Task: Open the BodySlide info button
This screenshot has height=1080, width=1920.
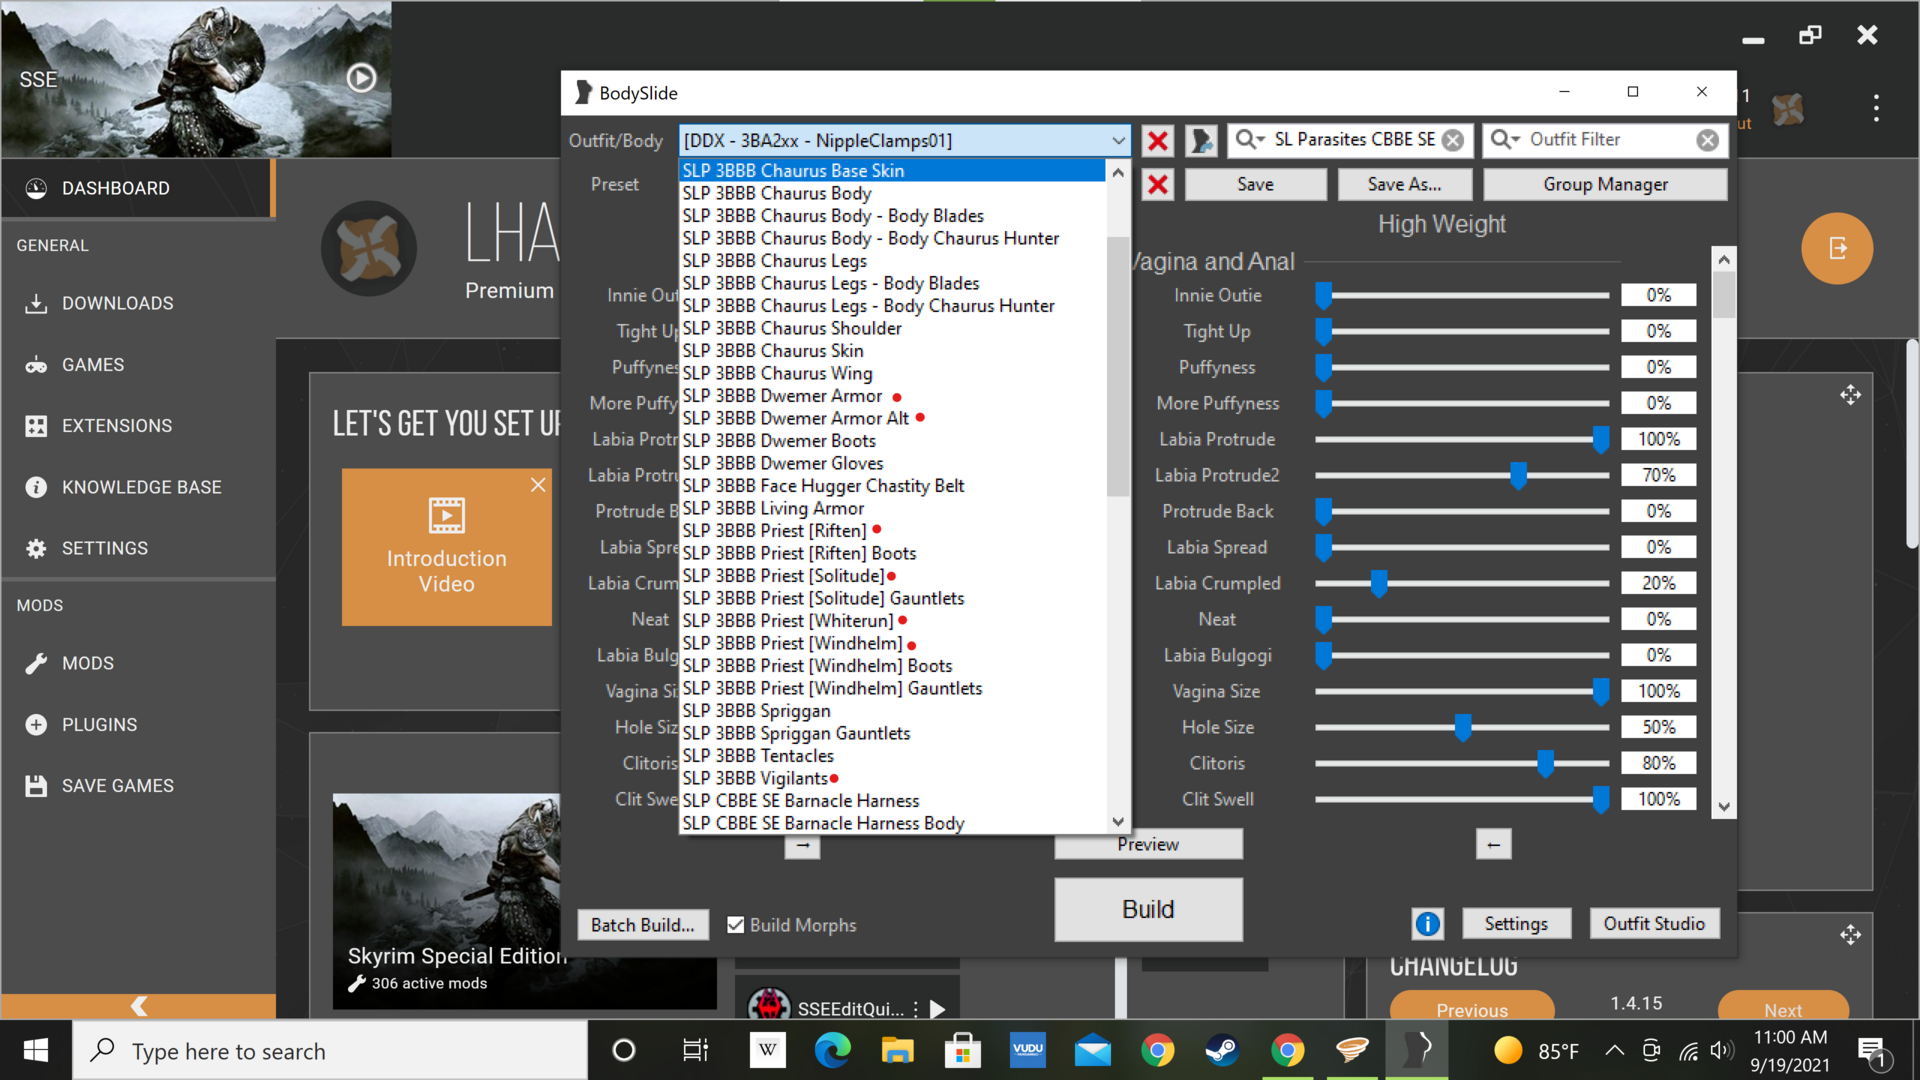Action: [x=1427, y=924]
